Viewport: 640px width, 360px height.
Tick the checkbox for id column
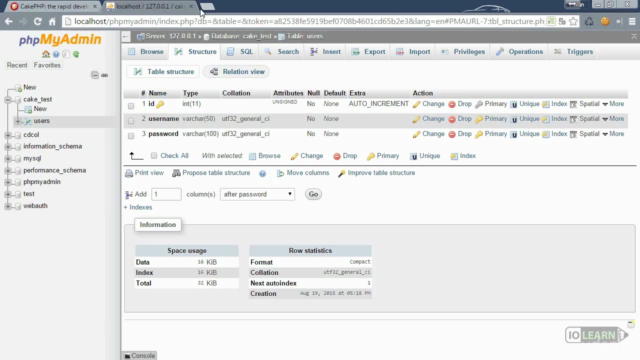(x=131, y=106)
